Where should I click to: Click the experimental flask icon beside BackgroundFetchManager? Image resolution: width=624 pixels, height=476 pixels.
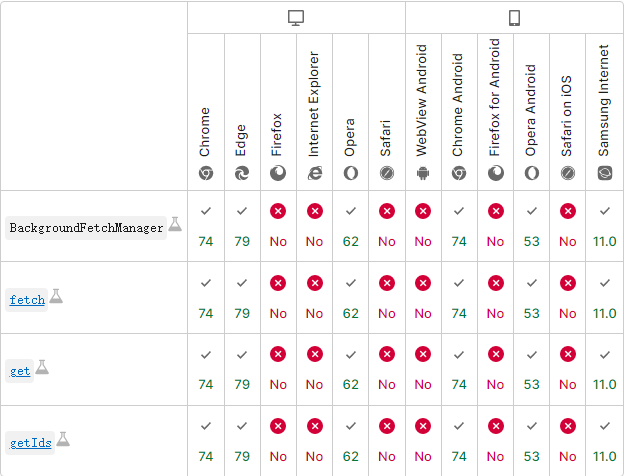tap(175, 225)
